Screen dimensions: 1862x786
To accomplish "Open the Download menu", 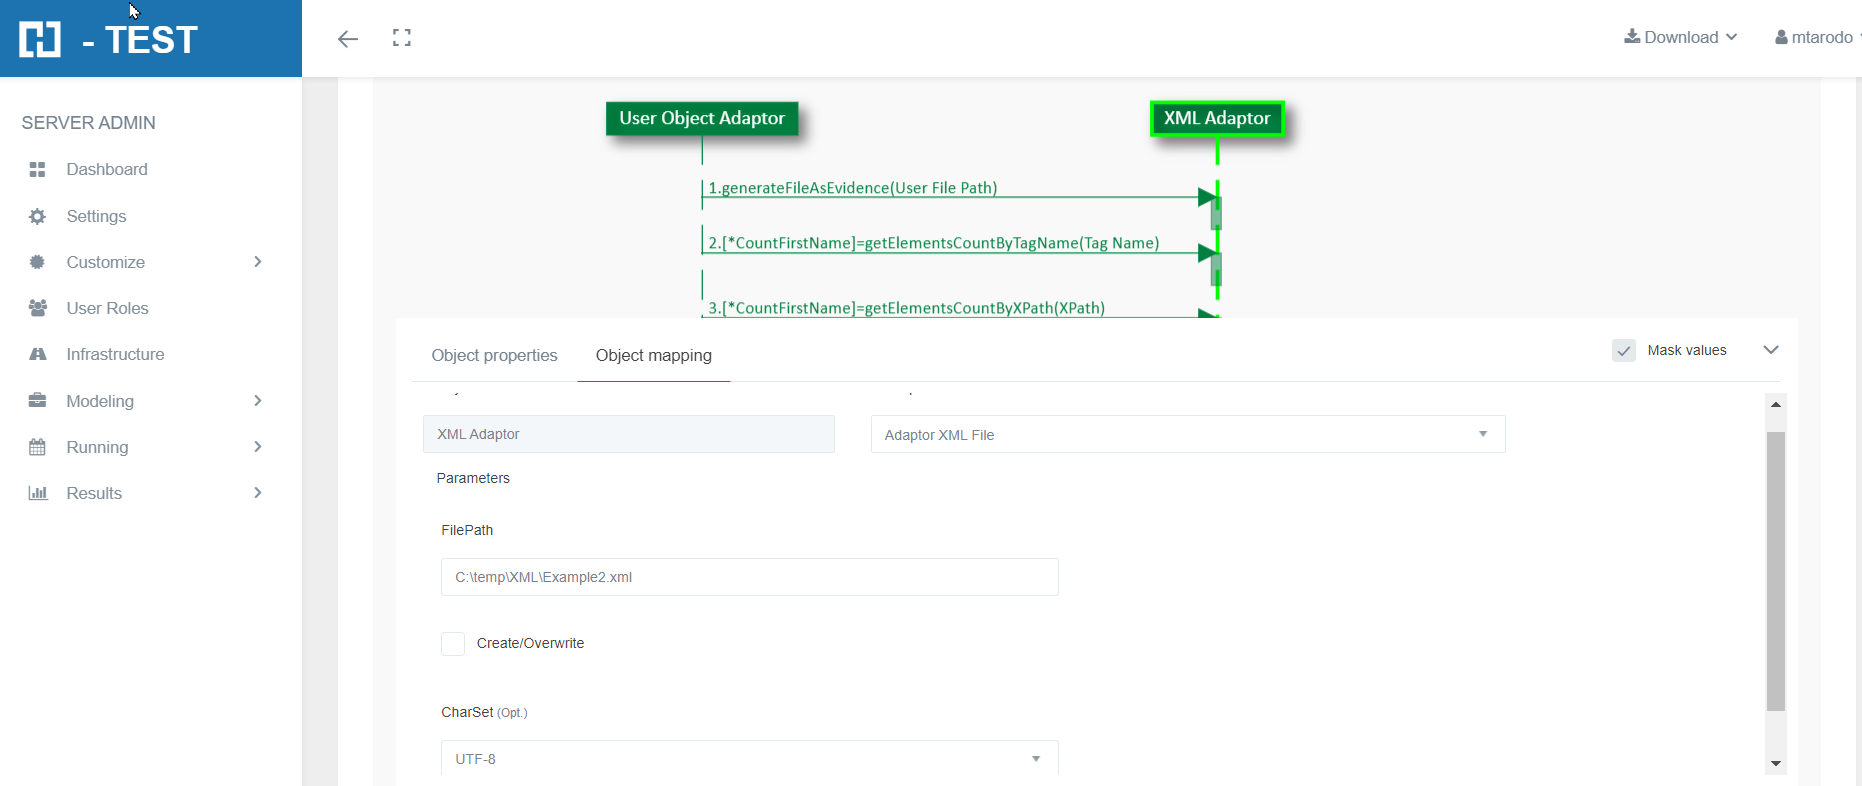I will [x=1681, y=37].
